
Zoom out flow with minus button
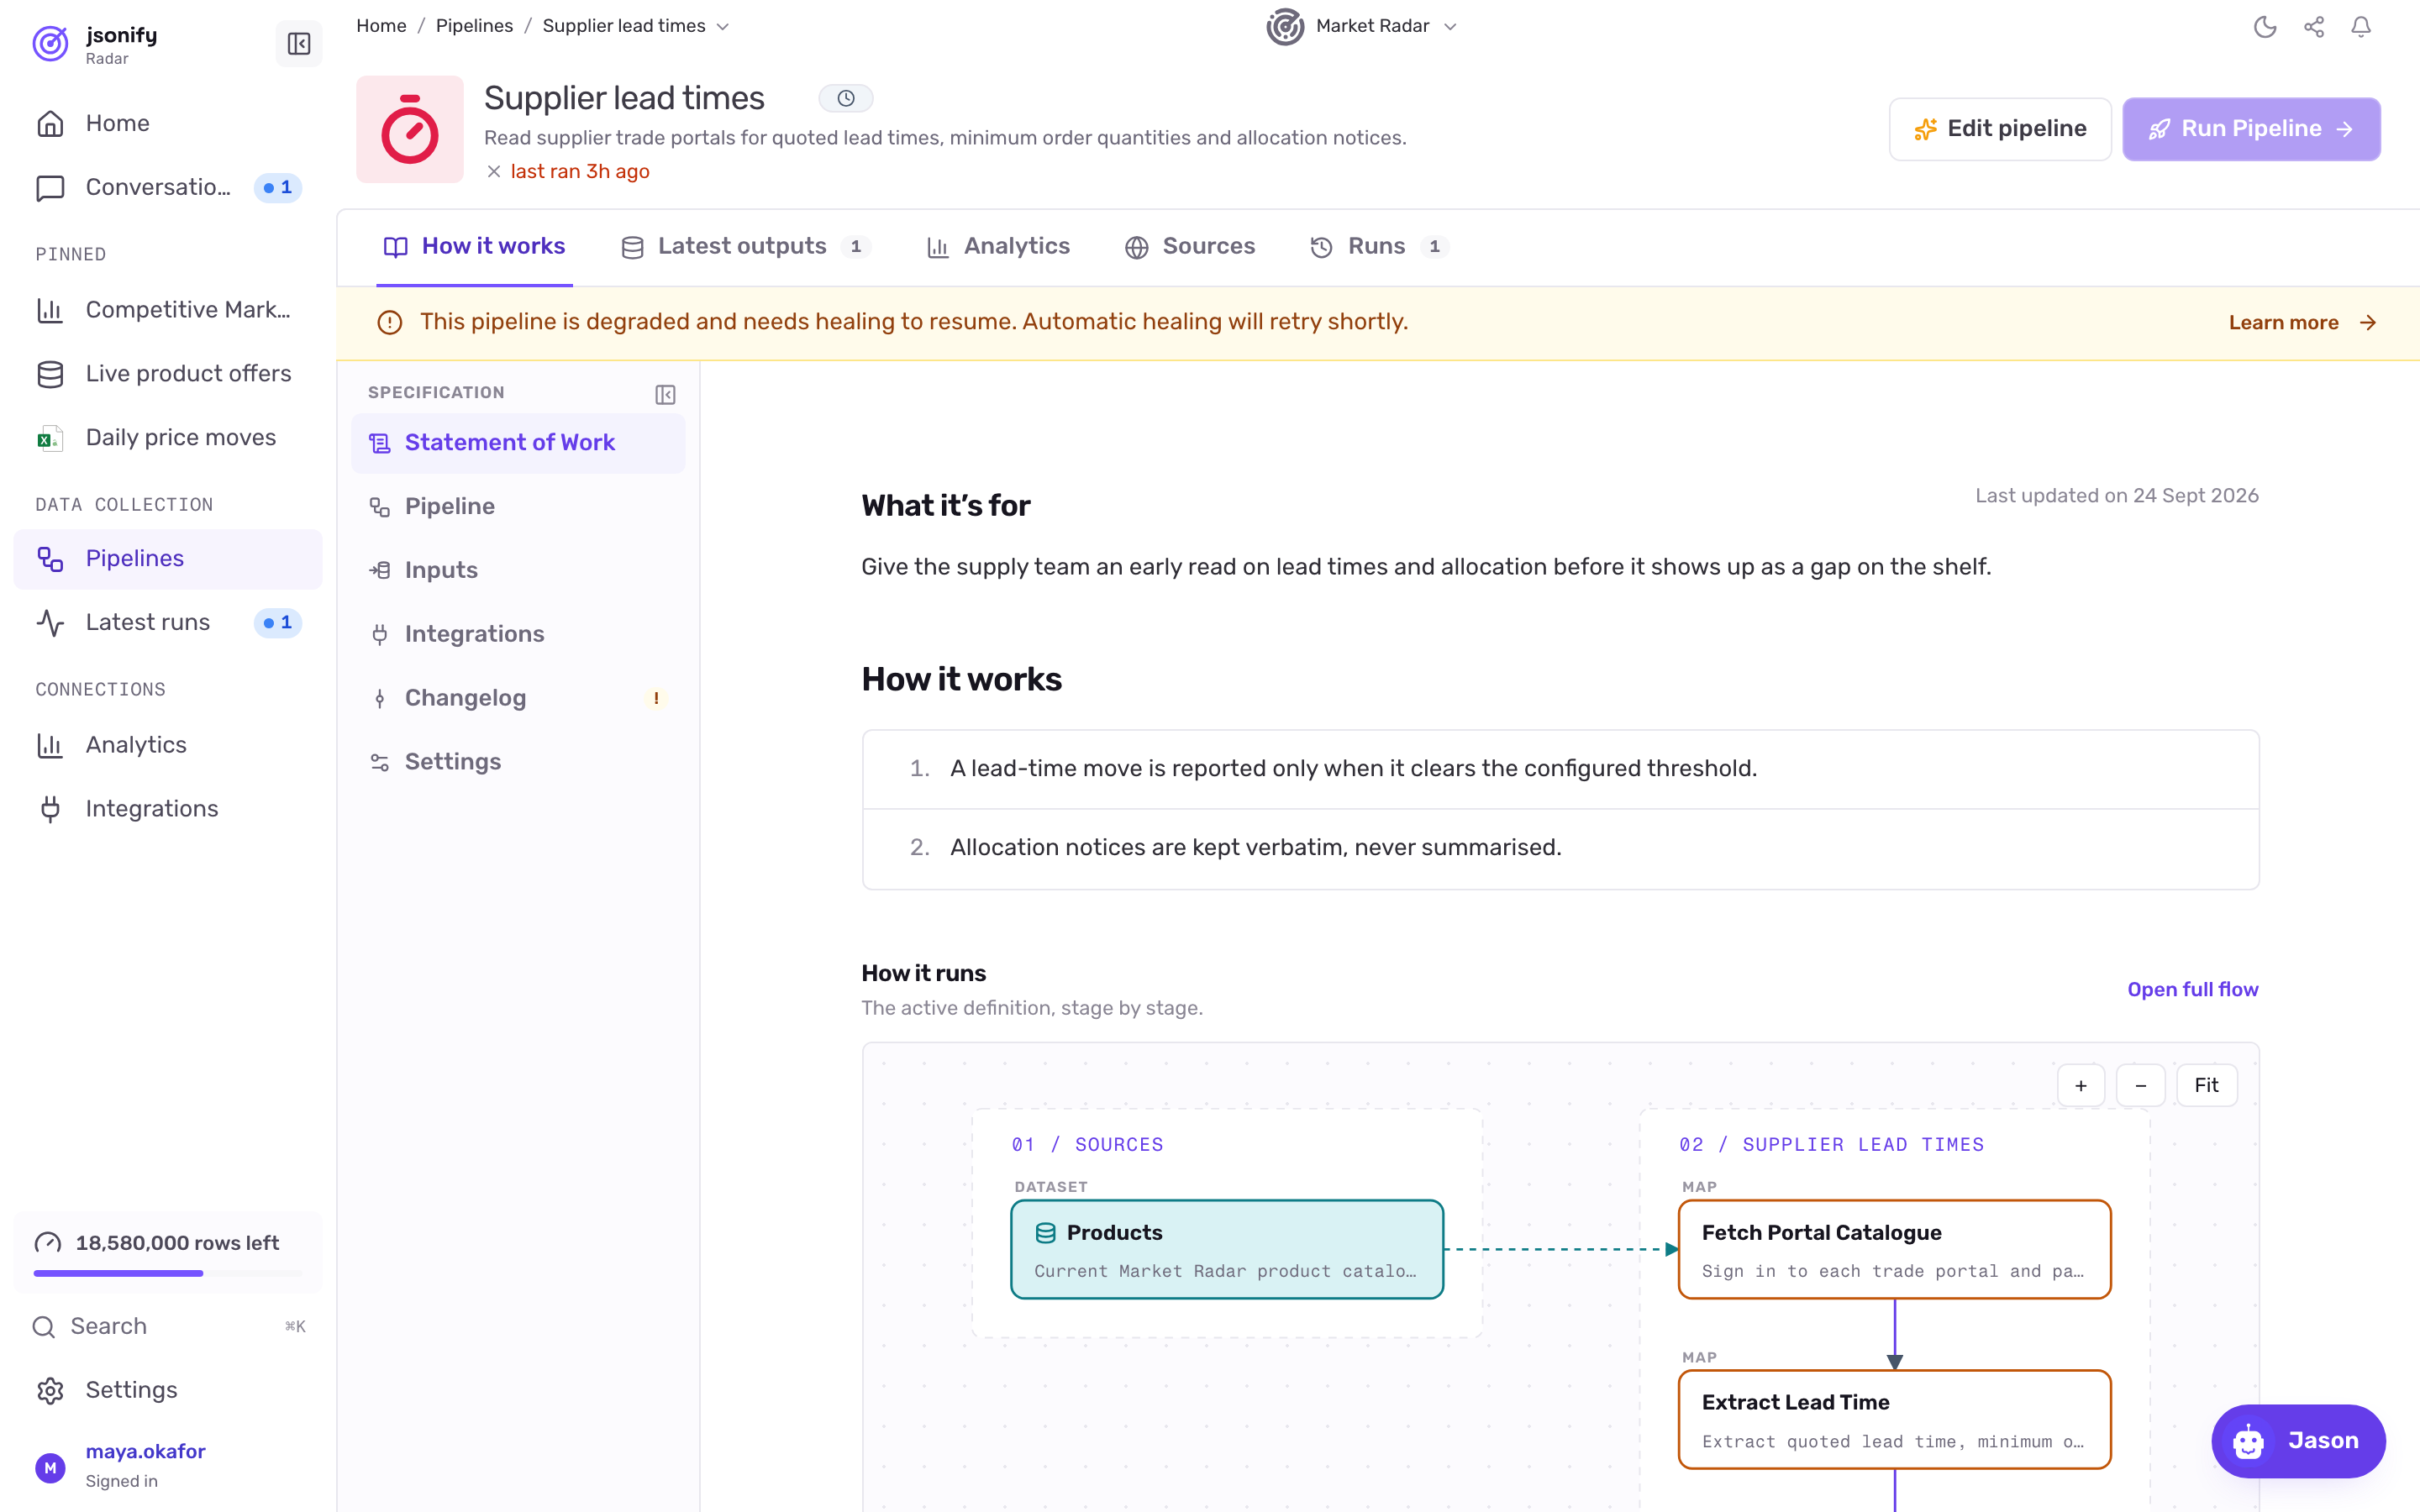2141,1086
